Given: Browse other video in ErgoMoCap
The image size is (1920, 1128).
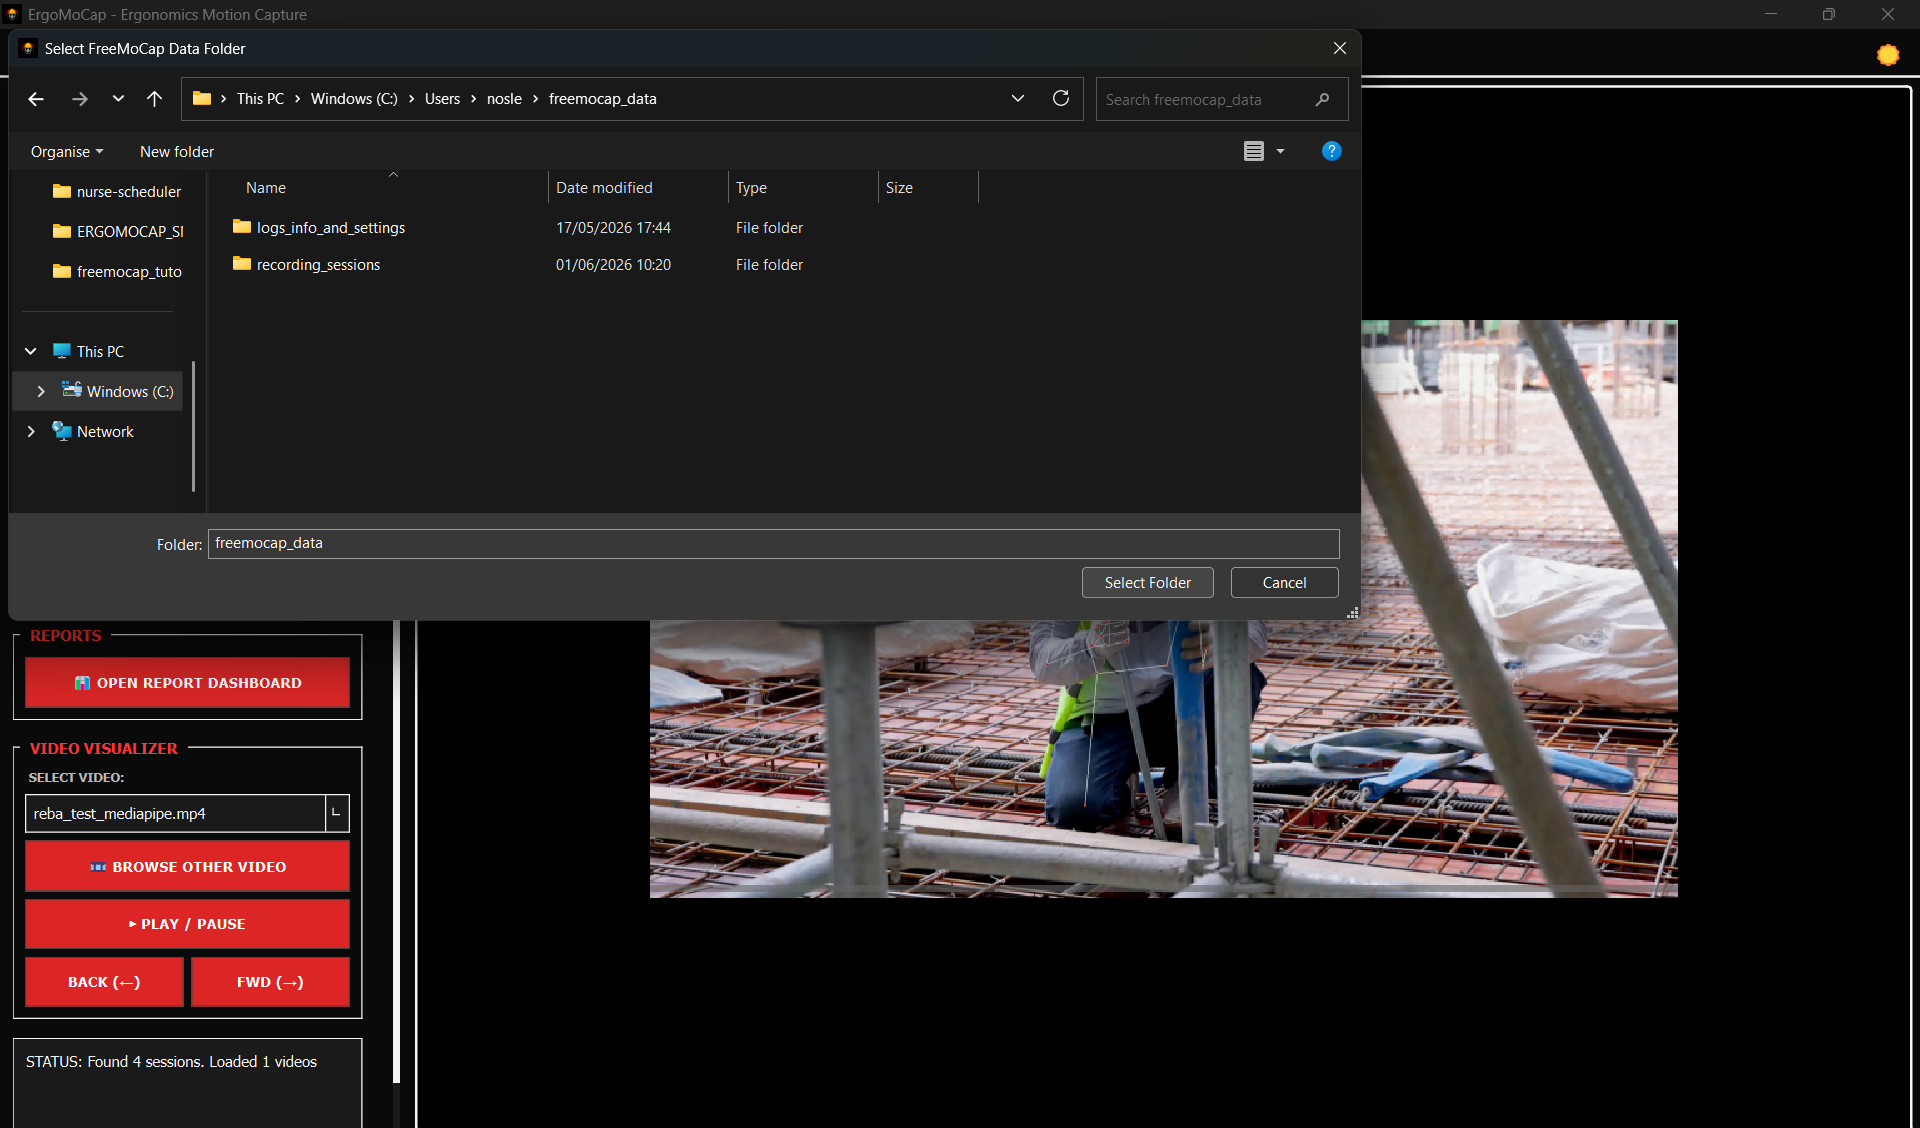Looking at the screenshot, I should pos(187,867).
